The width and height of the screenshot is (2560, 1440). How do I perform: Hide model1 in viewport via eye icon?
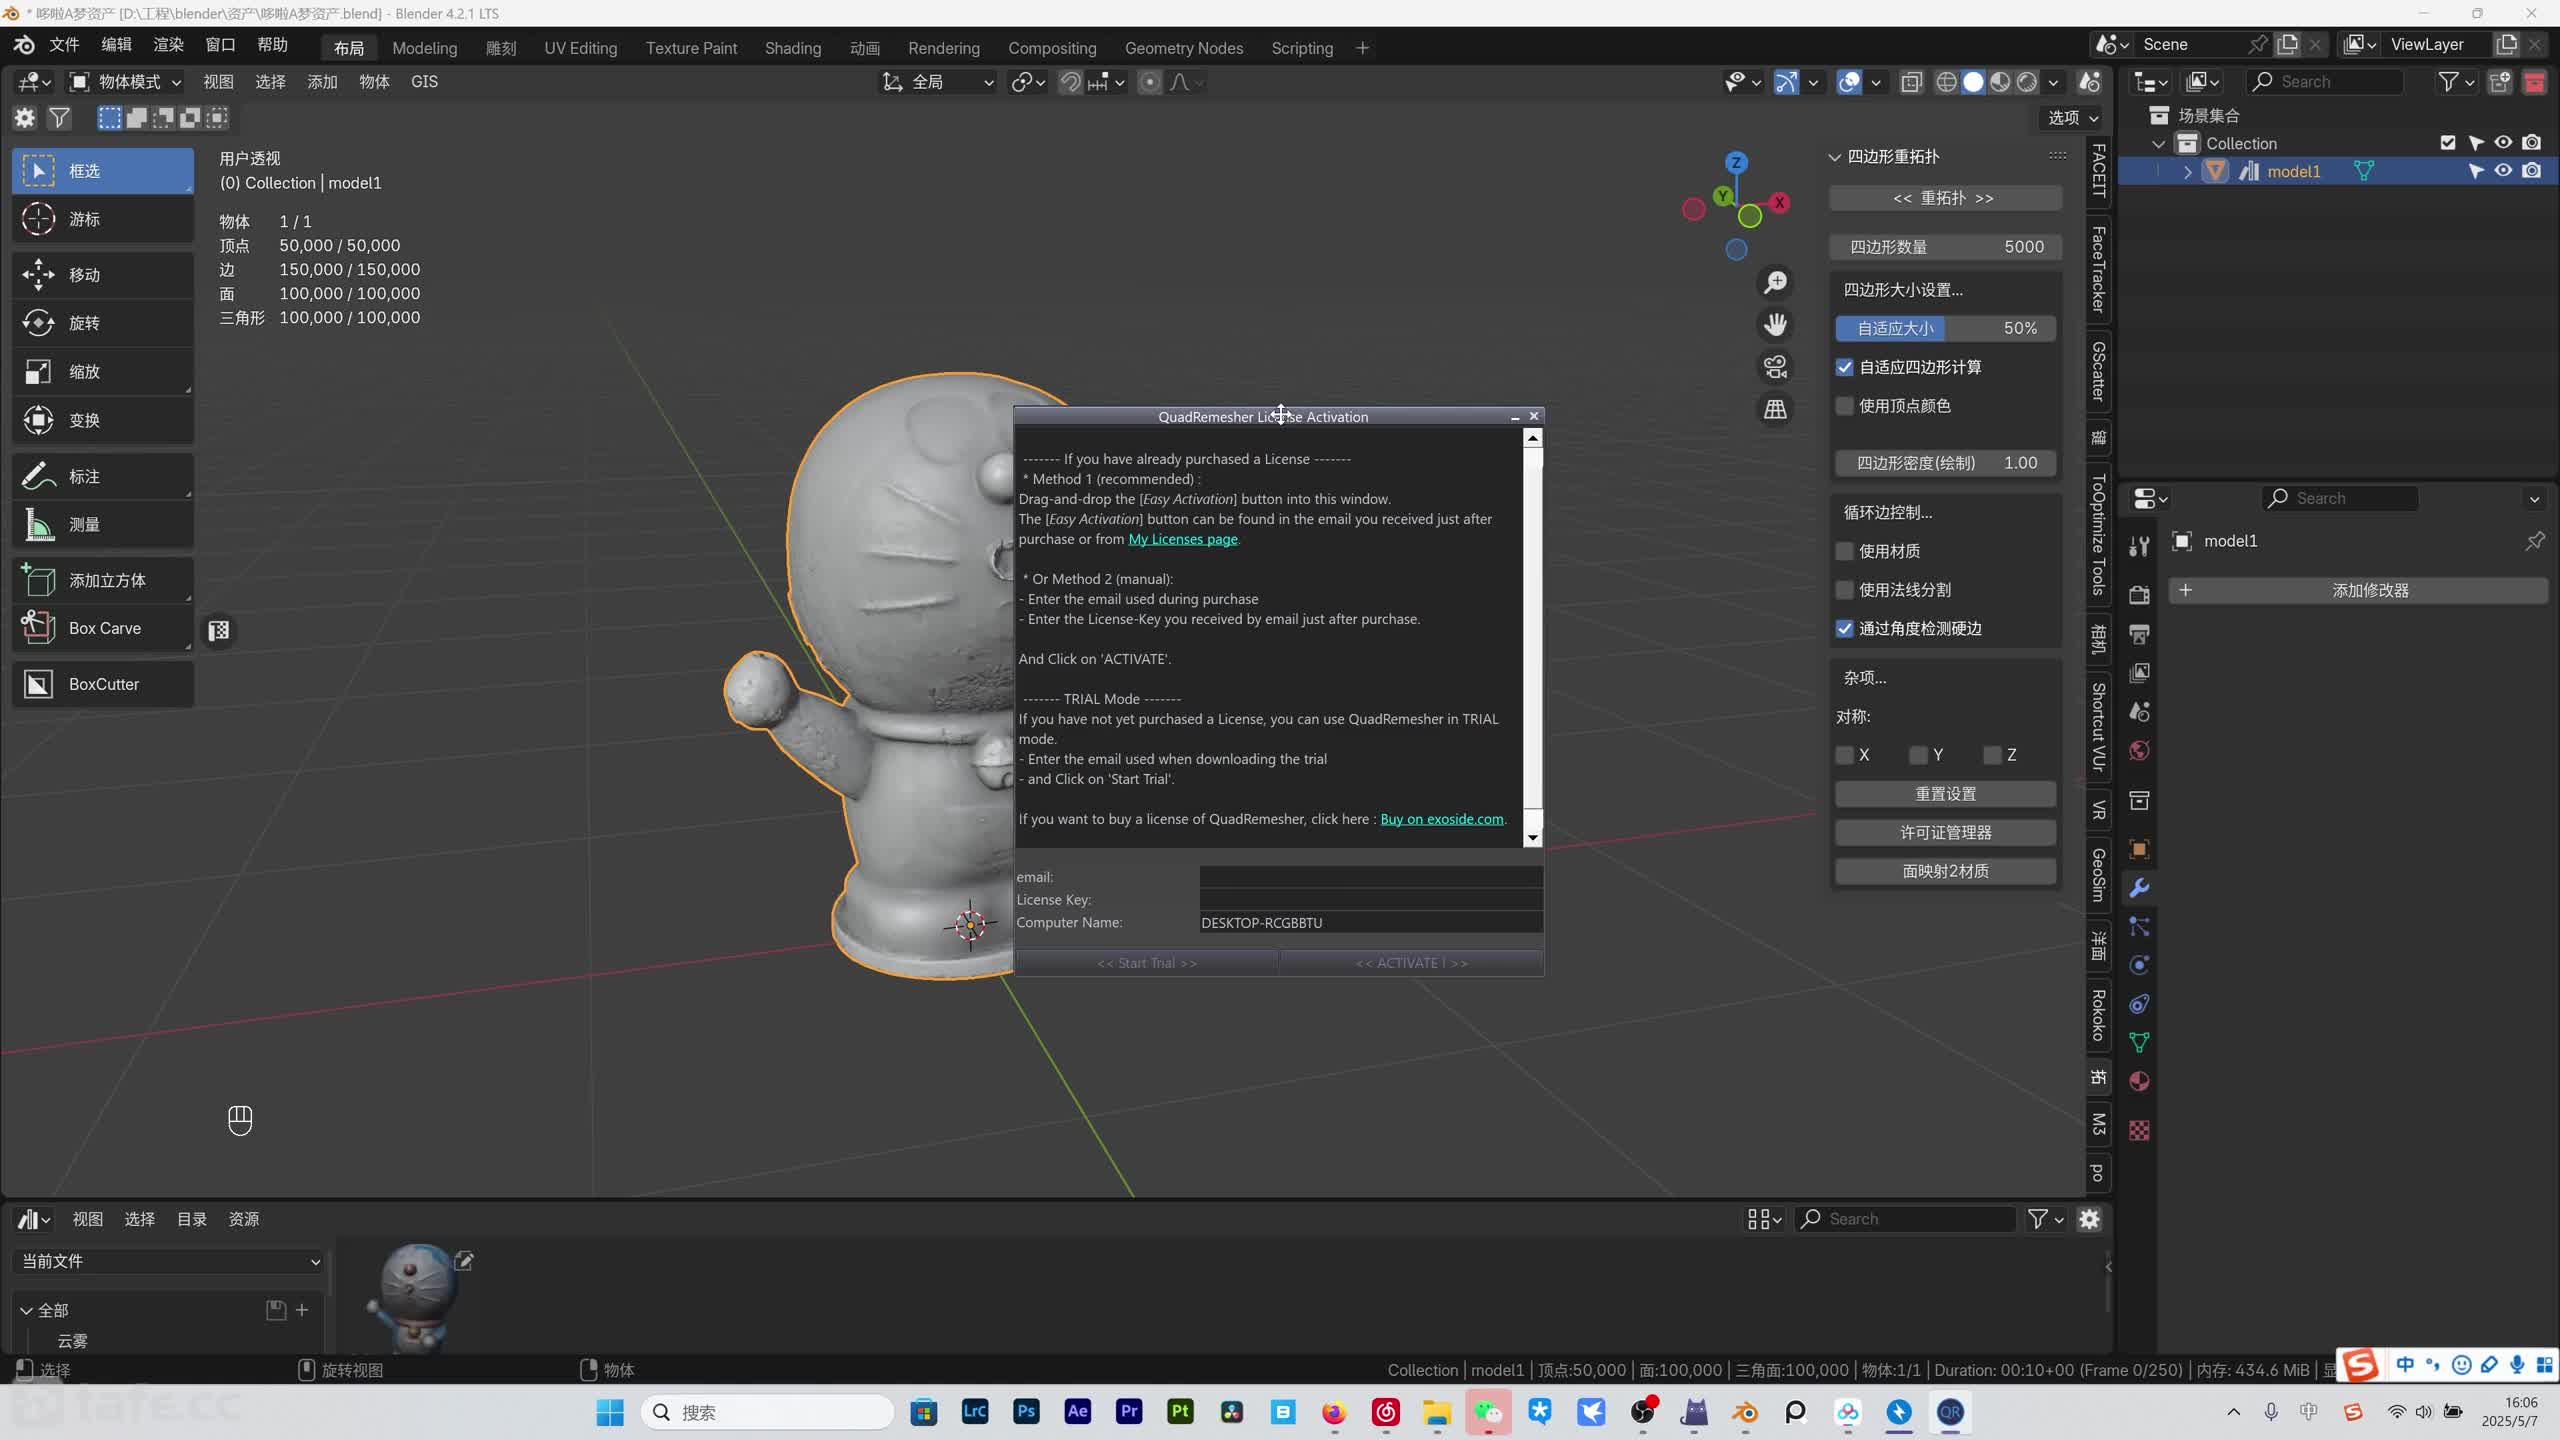2503,171
